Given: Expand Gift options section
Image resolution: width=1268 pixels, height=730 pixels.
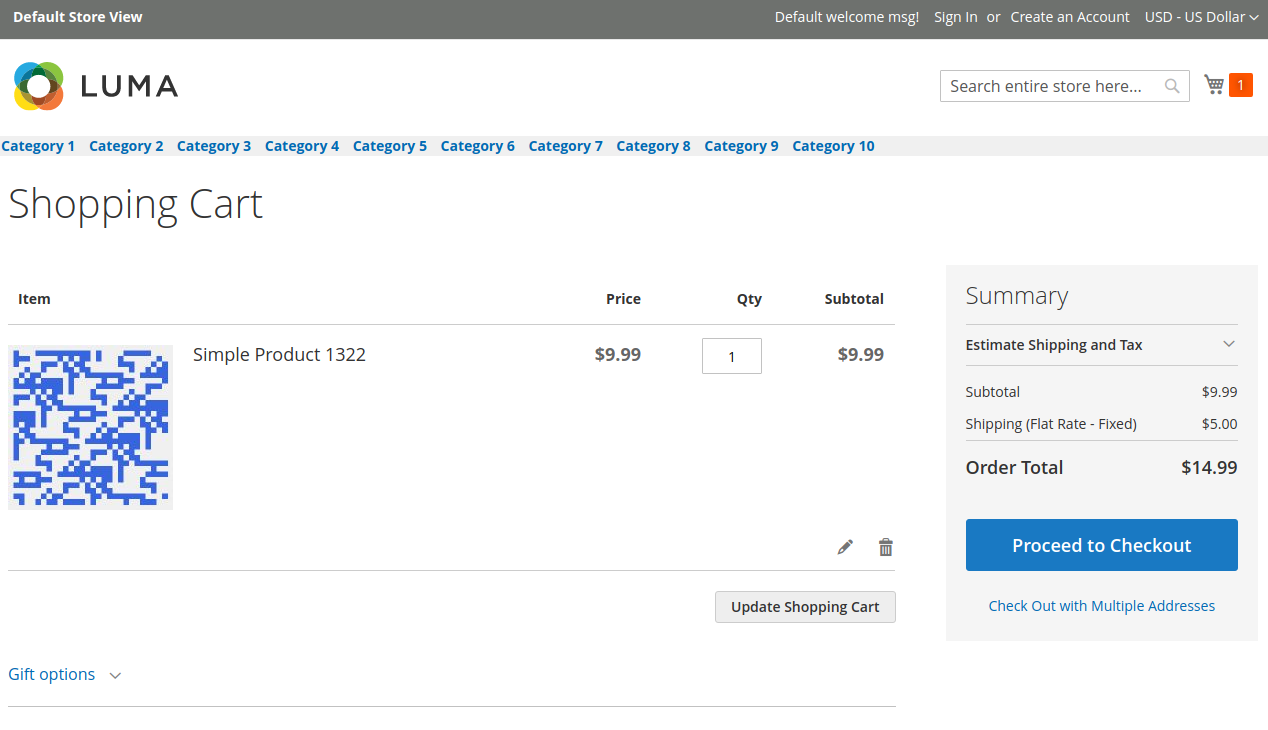Looking at the screenshot, I should click(x=65, y=674).
